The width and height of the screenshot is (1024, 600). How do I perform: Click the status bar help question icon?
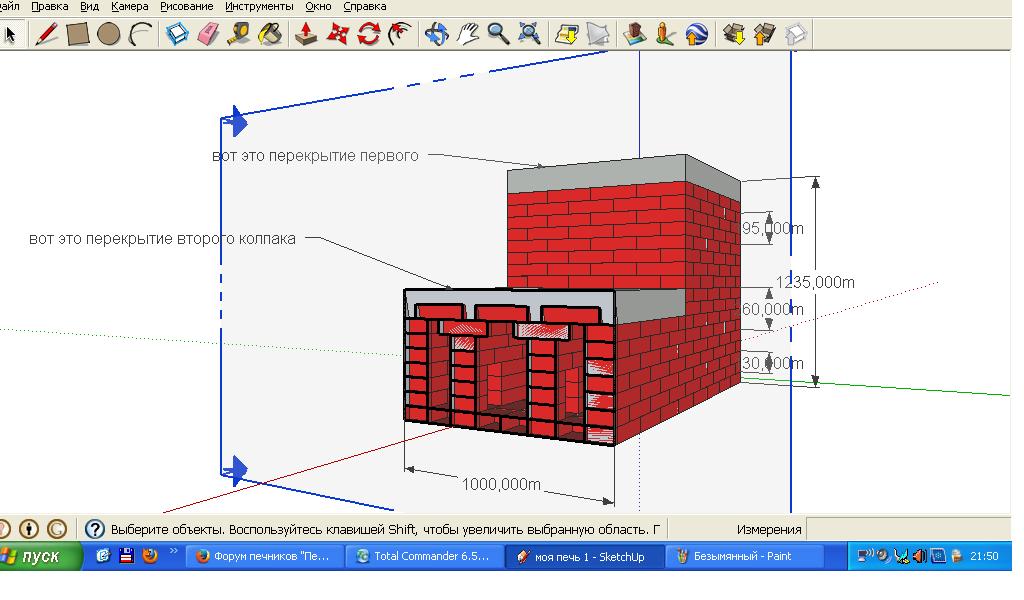95,529
